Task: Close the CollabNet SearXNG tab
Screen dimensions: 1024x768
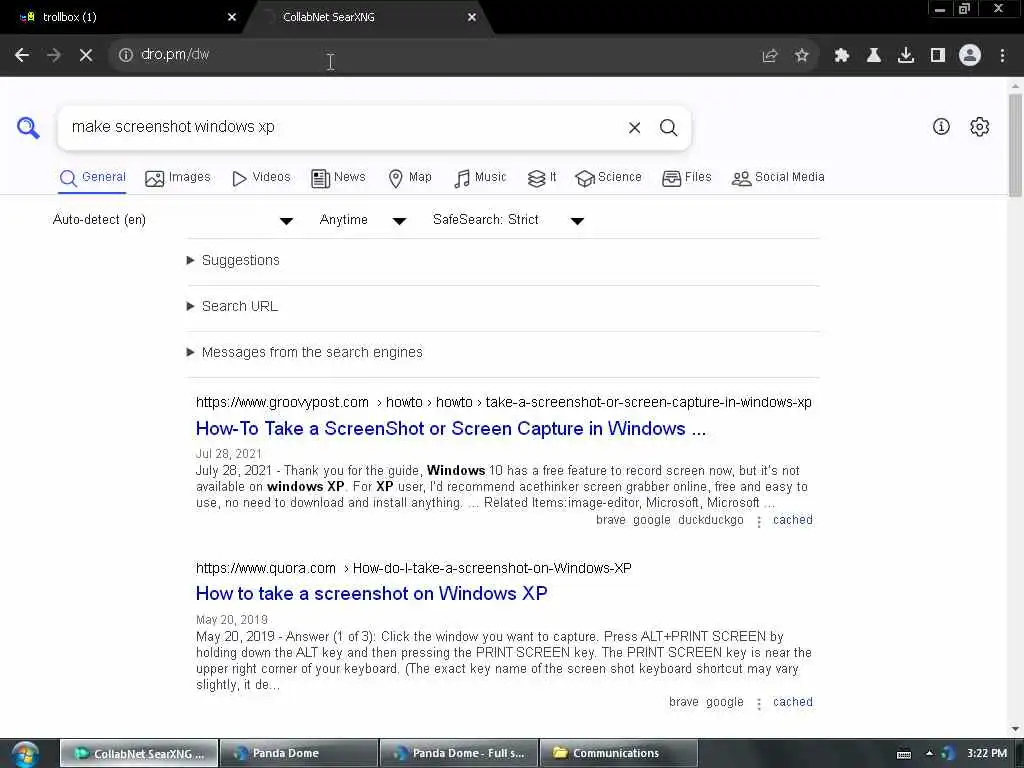Action: coord(472,17)
